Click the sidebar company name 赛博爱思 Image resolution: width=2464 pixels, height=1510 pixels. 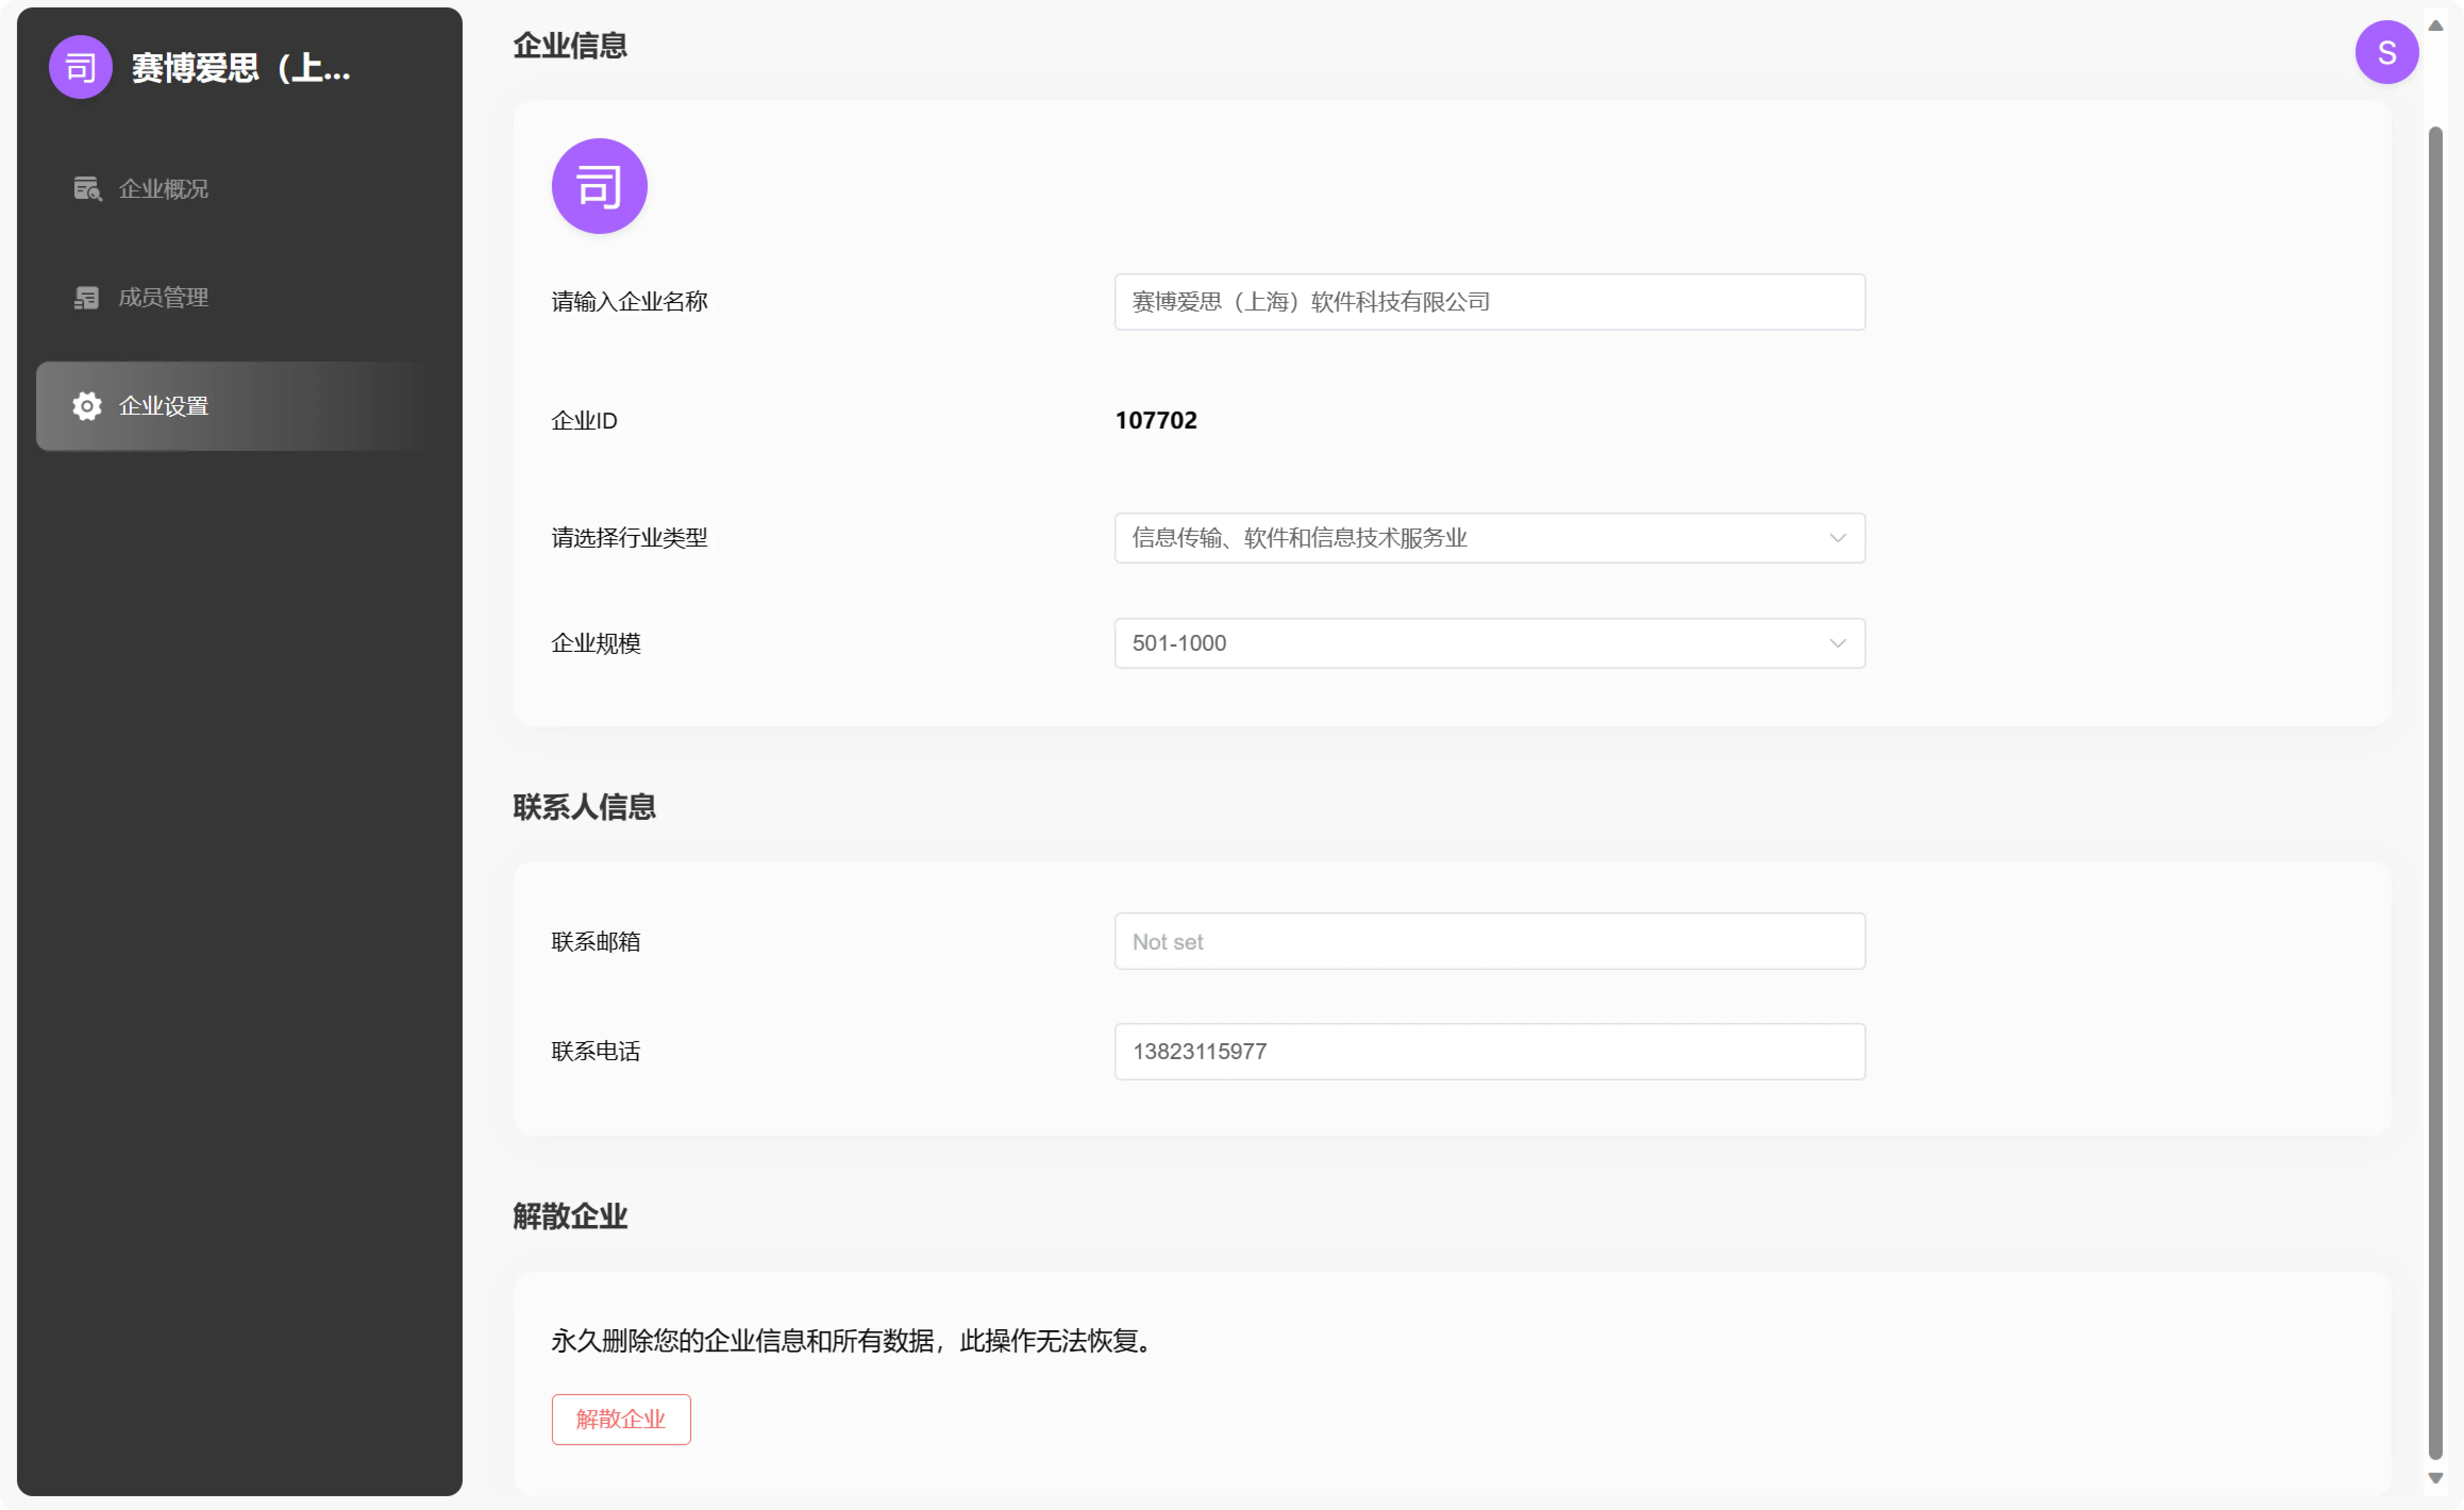(241, 68)
